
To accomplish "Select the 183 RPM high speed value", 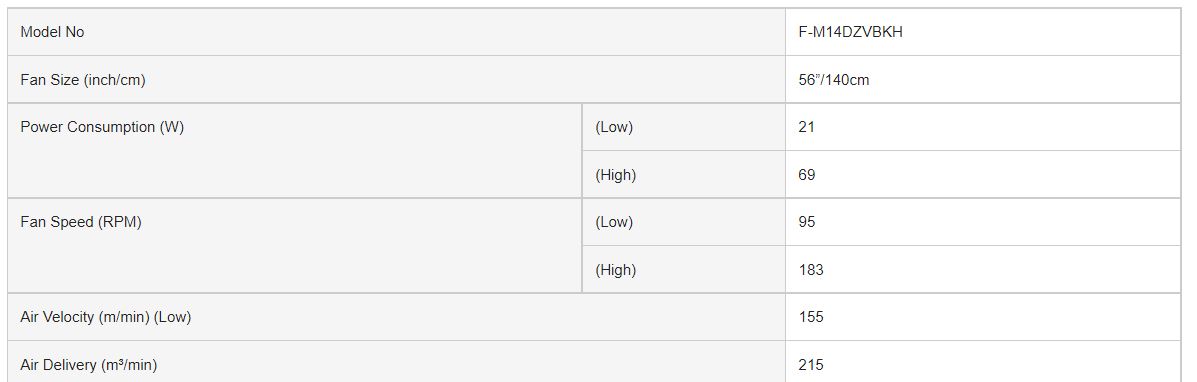I will point(811,270).
